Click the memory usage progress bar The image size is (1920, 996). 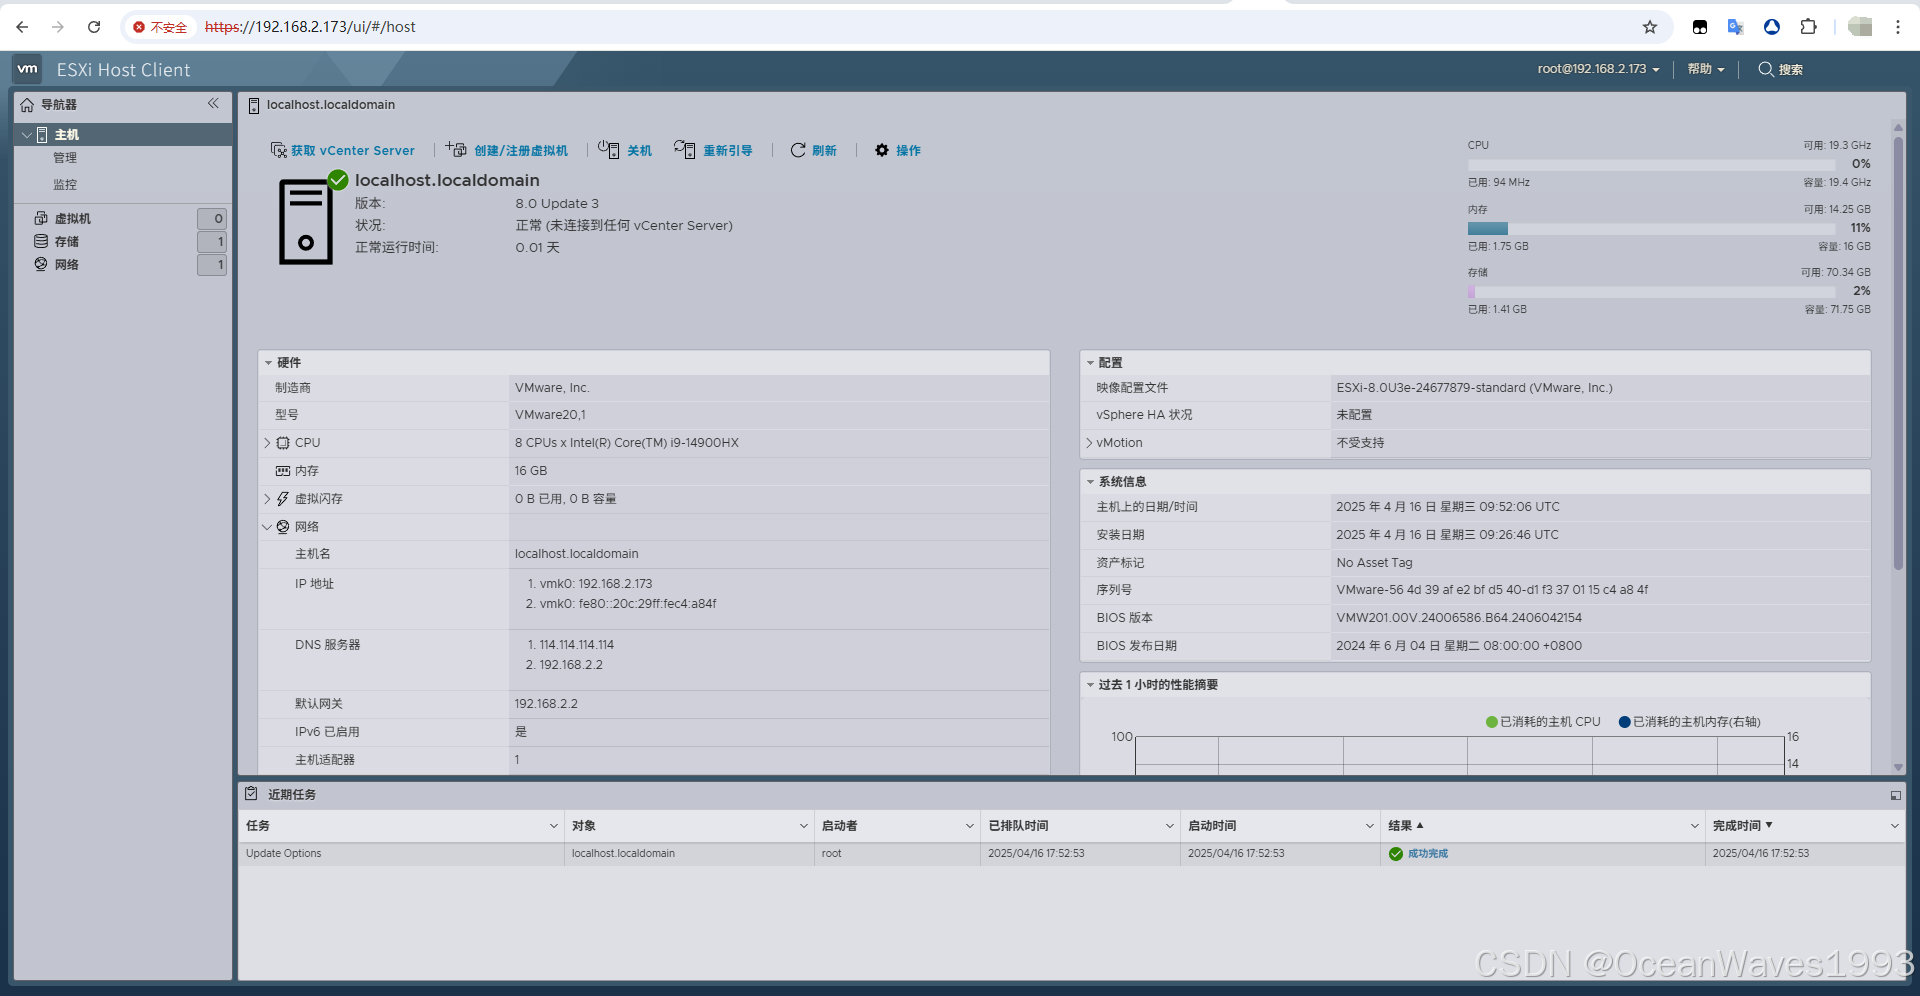coord(1652,229)
